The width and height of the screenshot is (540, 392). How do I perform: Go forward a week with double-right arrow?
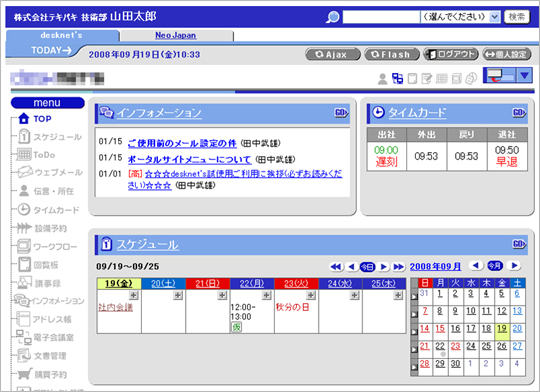398,267
